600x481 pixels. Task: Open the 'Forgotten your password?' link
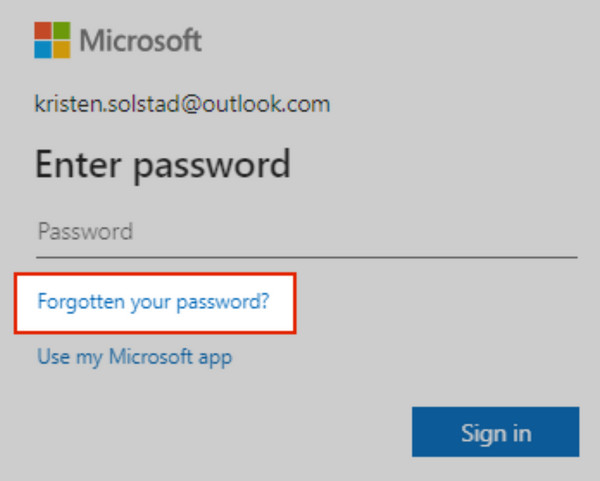(x=153, y=300)
